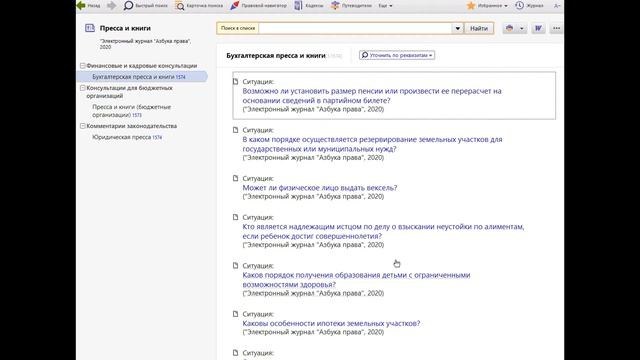Viewport: 640px width, 360px height.
Task: Click into the Поиск в списке field
Action: tap(354, 28)
